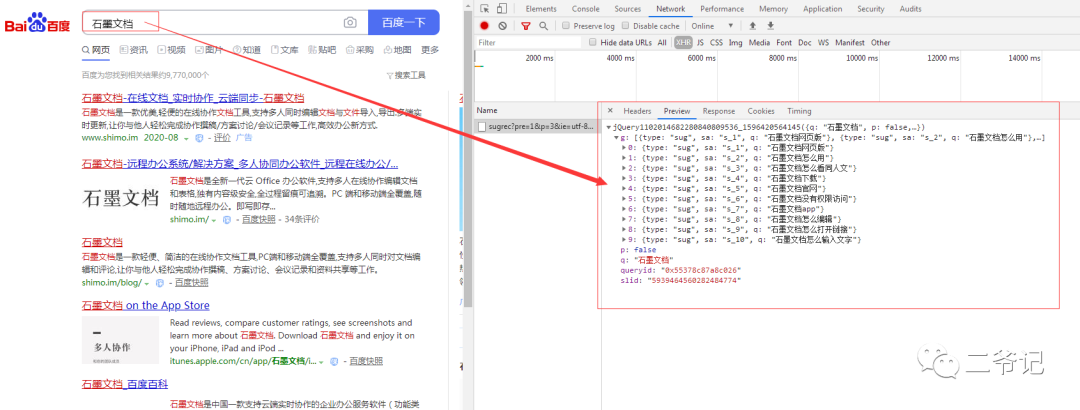Open the Online throttling dropdown
1080x410 pixels.
pos(712,25)
